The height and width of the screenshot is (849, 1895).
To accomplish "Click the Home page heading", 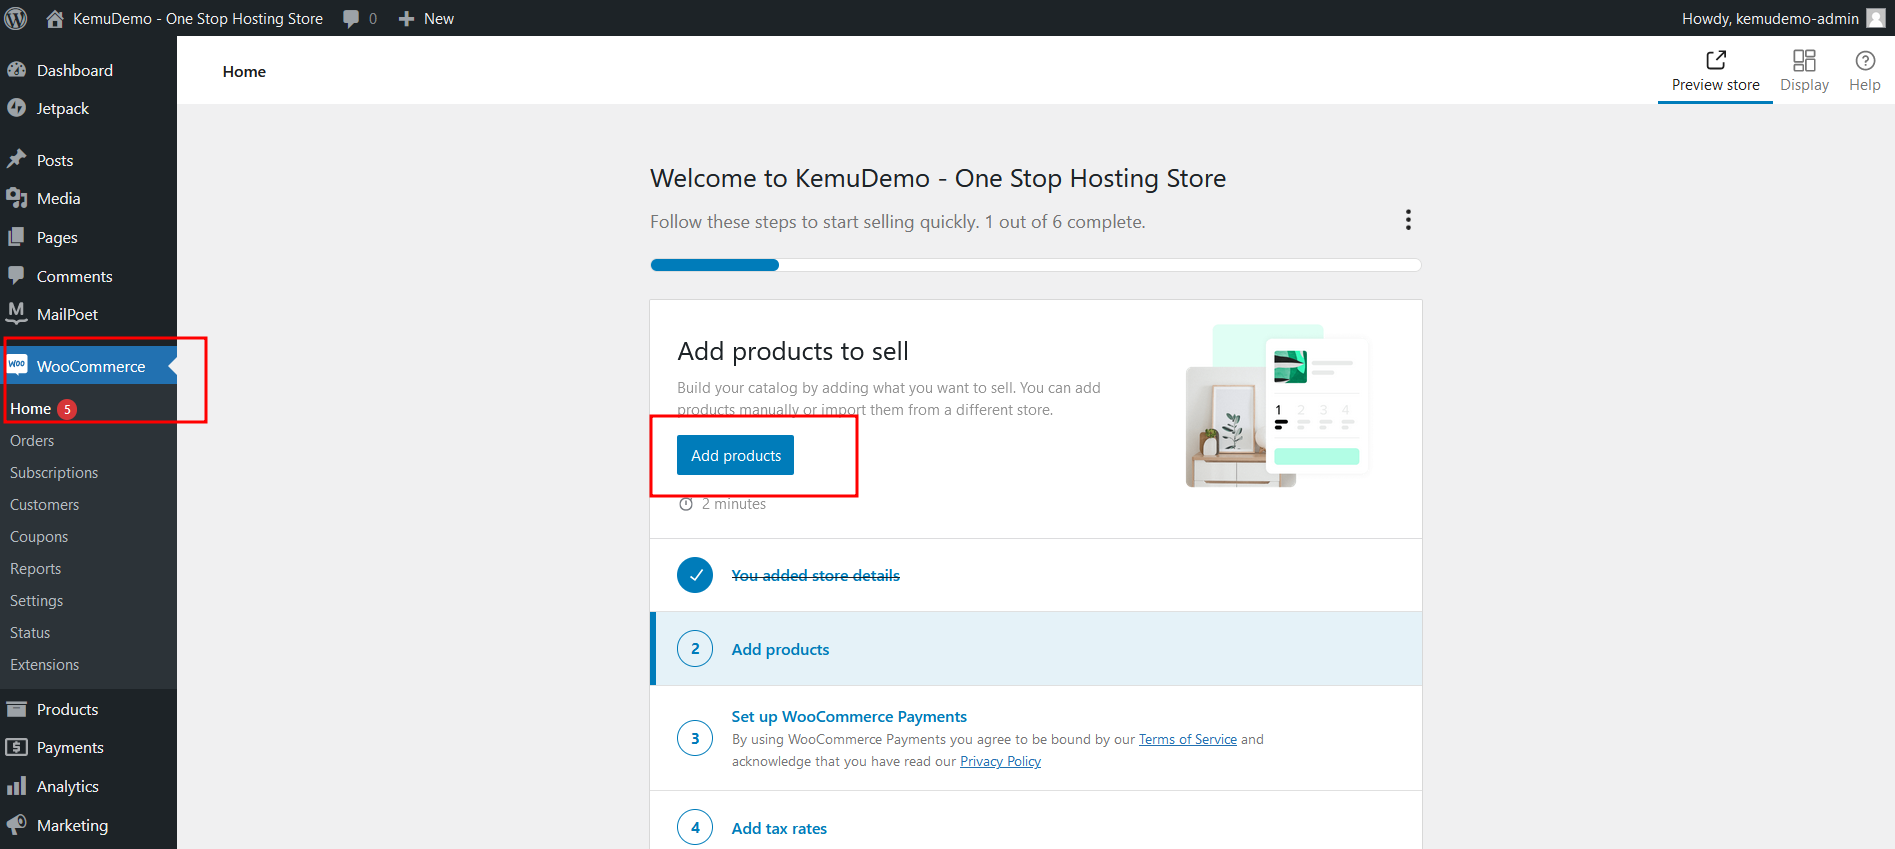I will 244,71.
